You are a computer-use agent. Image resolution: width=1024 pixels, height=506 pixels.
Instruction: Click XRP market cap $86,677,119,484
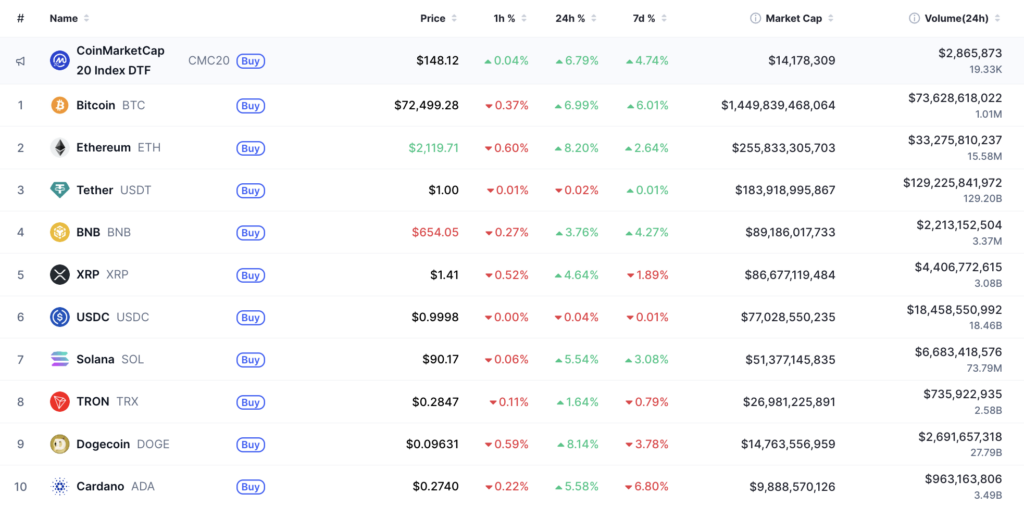[x=790, y=274]
